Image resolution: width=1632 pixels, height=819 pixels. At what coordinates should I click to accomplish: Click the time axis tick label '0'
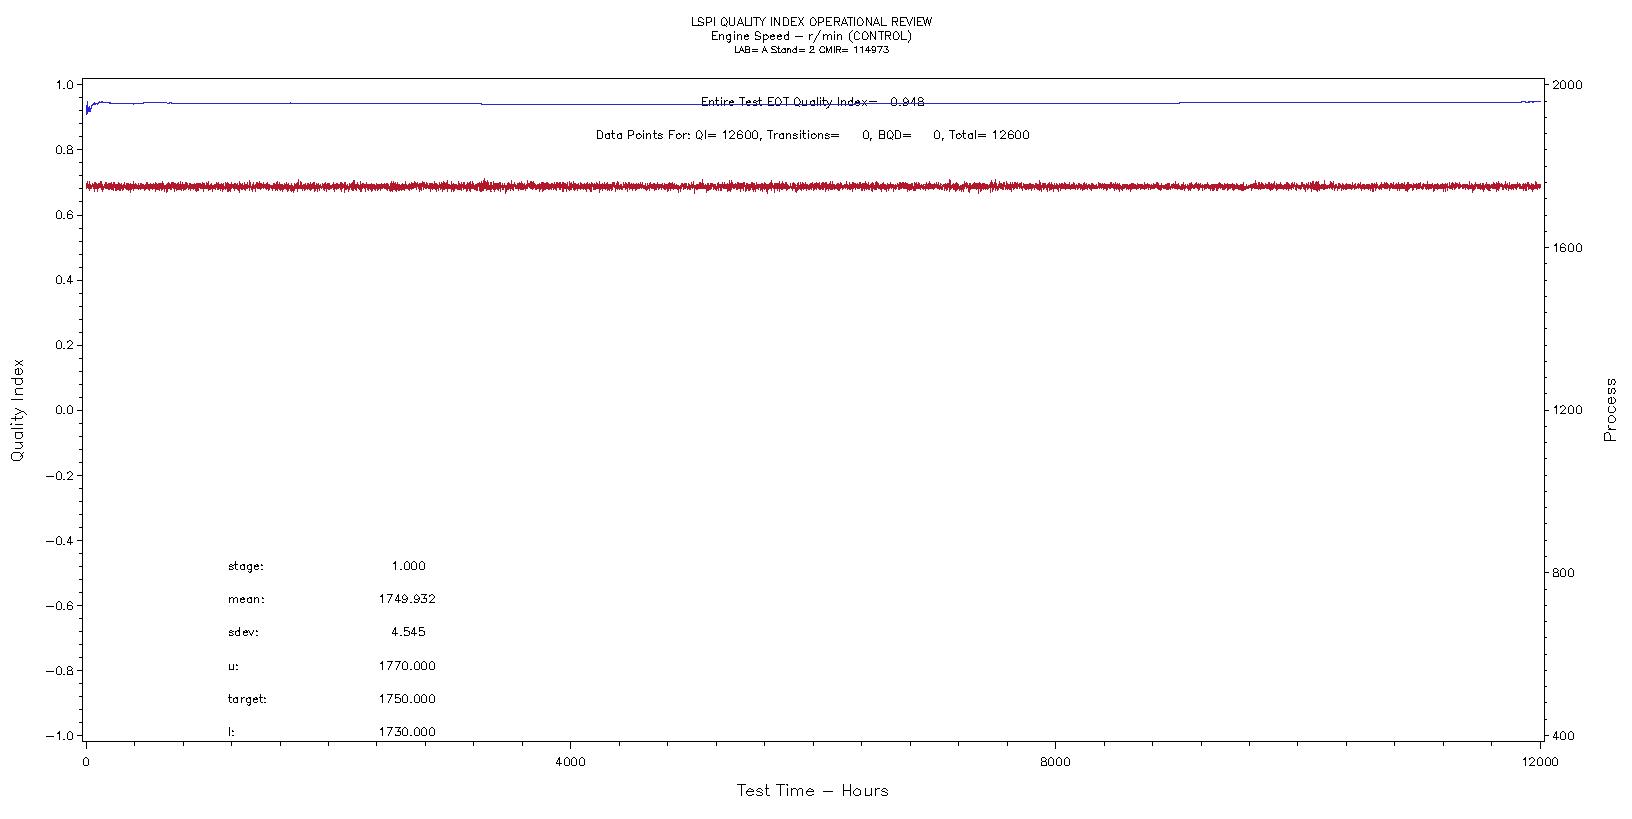86,762
